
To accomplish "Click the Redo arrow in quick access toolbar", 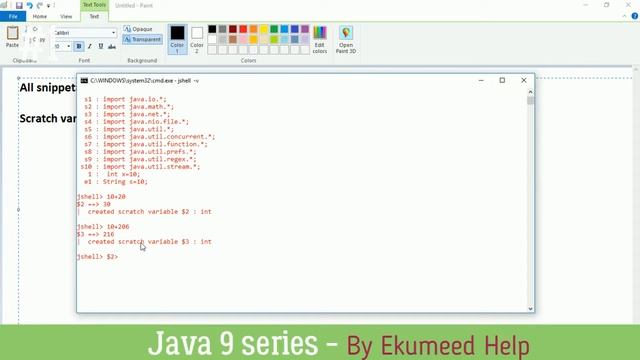I will tap(40, 6).
